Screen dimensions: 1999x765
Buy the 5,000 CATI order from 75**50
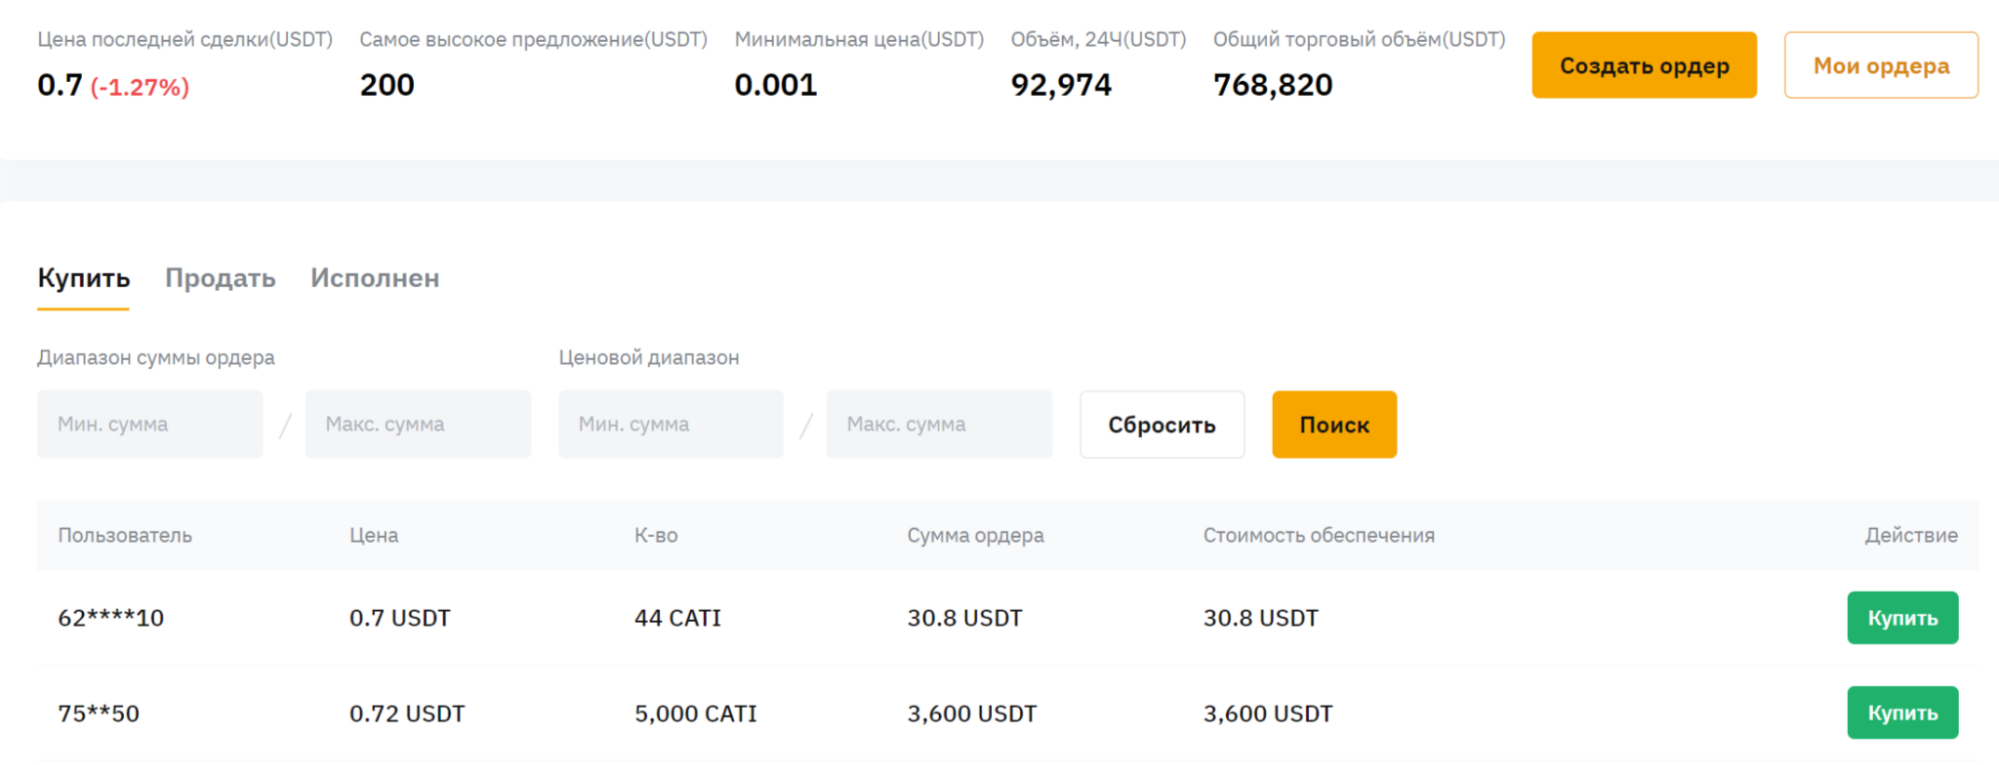[x=1901, y=713]
